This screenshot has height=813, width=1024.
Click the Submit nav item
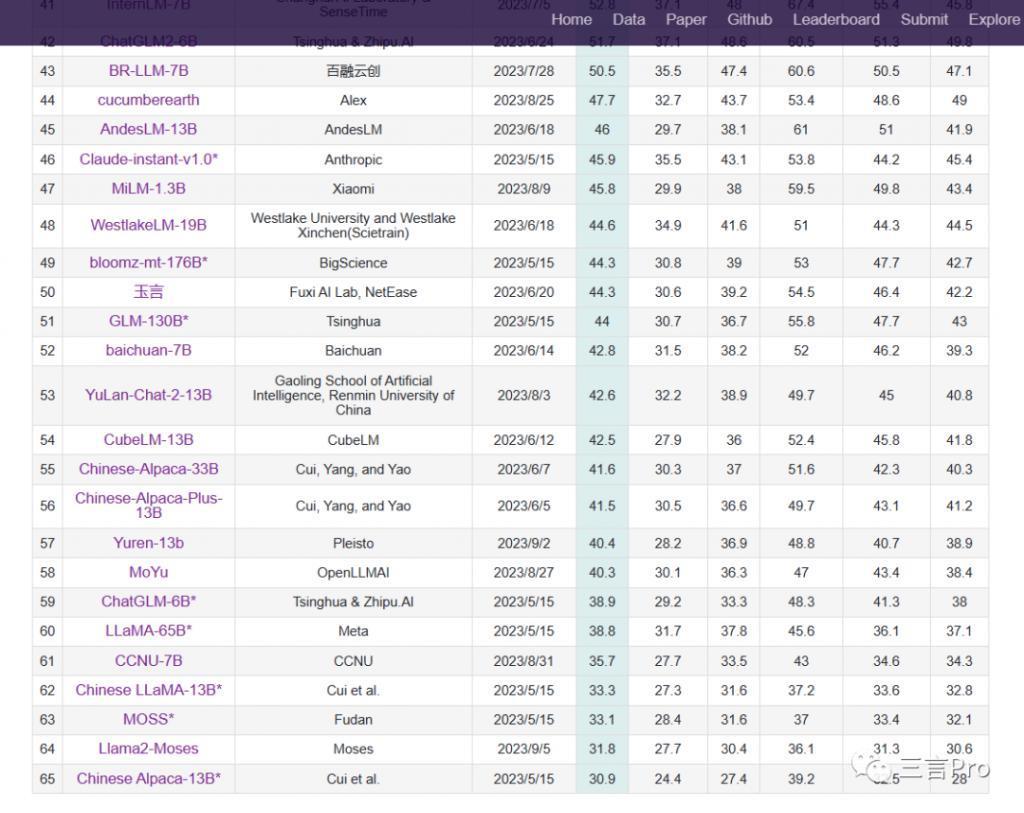pyautogui.click(x=924, y=19)
